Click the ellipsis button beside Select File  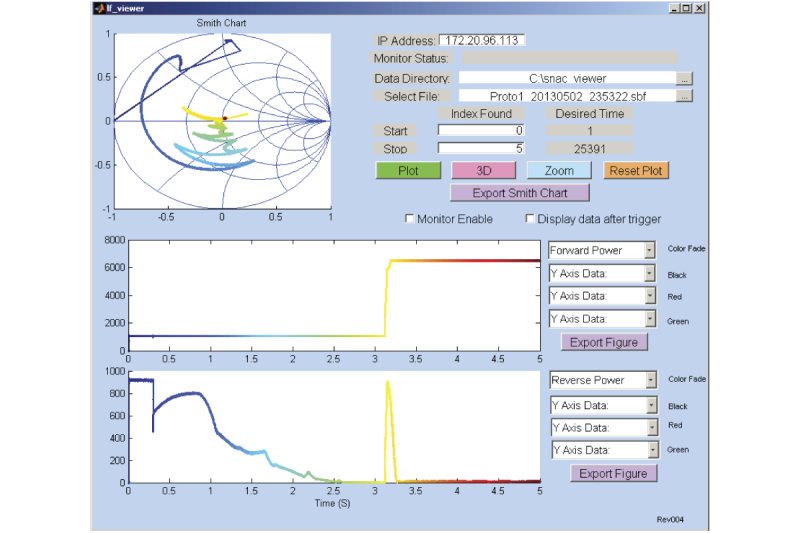[x=684, y=97]
